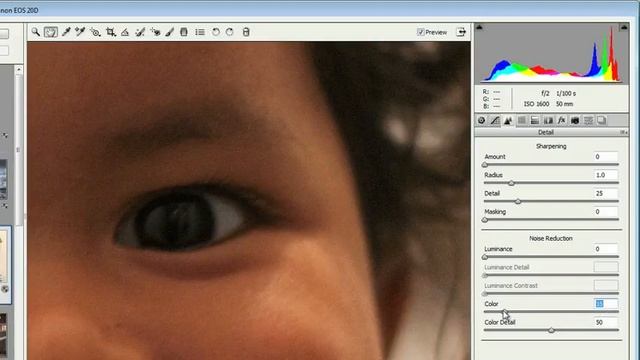Image resolution: width=640 pixels, height=360 pixels.
Task: Click the Luminance noise reduction slider handle
Action: click(485, 257)
